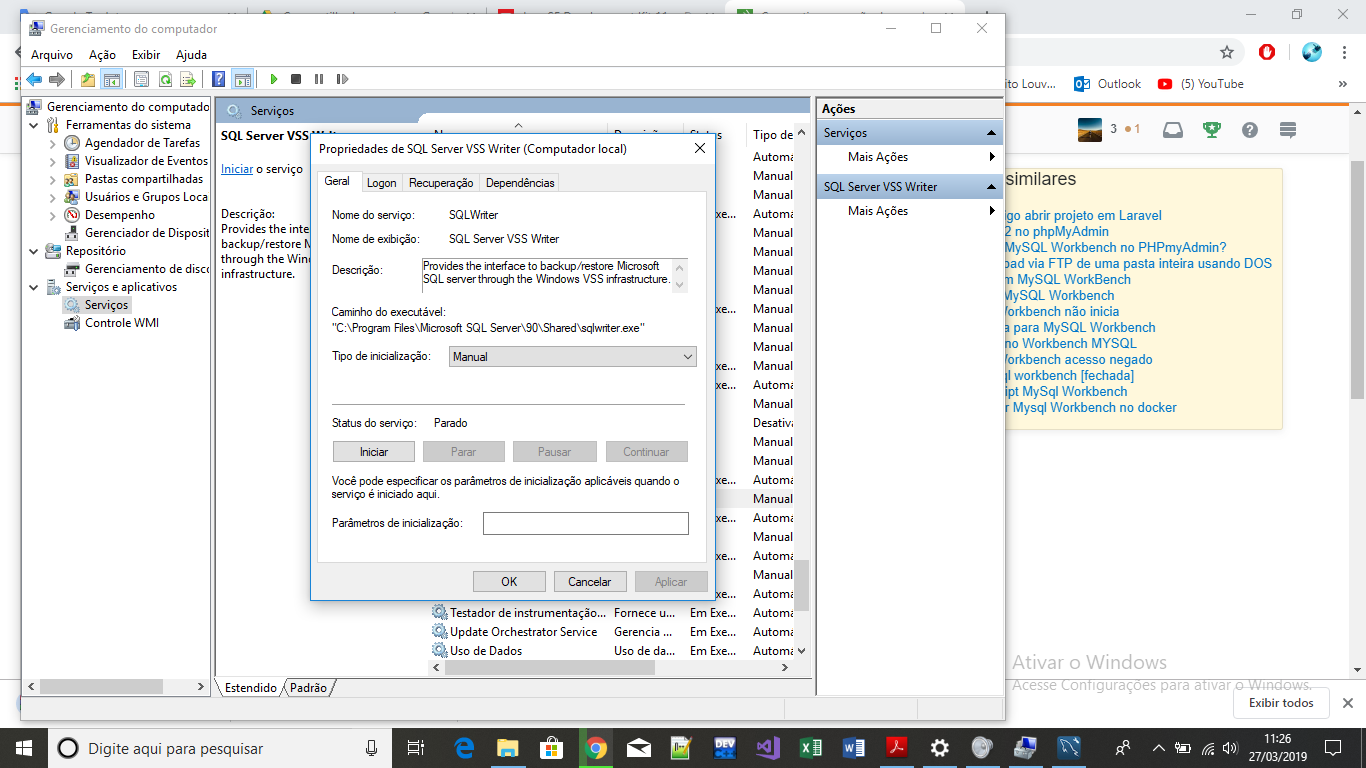The height and width of the screenshot is (768, 1366).
Task: Click the Parâmetros de inicialização input field
Action: pyautogui.click(x=586, y=523)
